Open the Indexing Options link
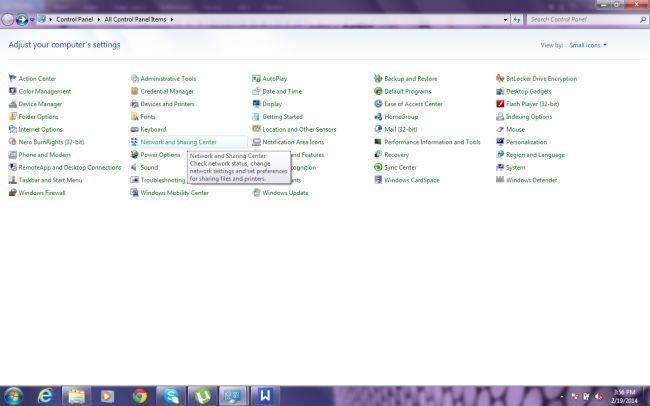This screenshot has height=406, width=650. coord(529,117)
